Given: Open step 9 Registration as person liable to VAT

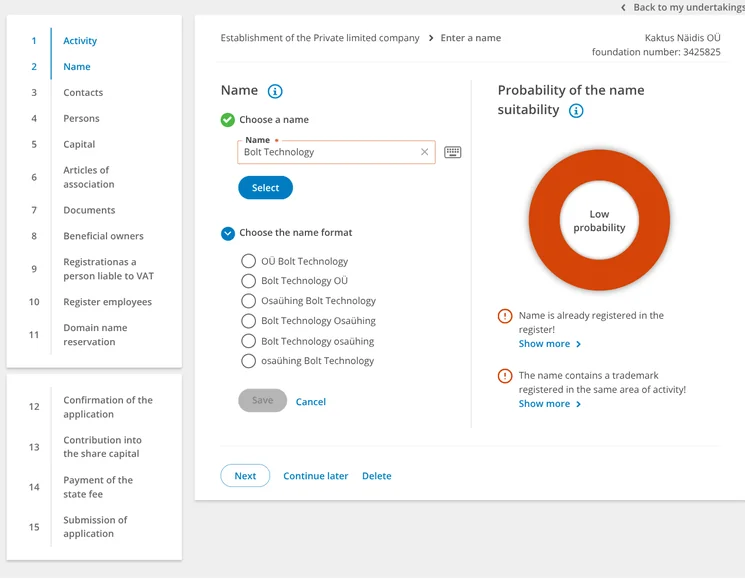Looking at the screenshot, I should (108, 269).
